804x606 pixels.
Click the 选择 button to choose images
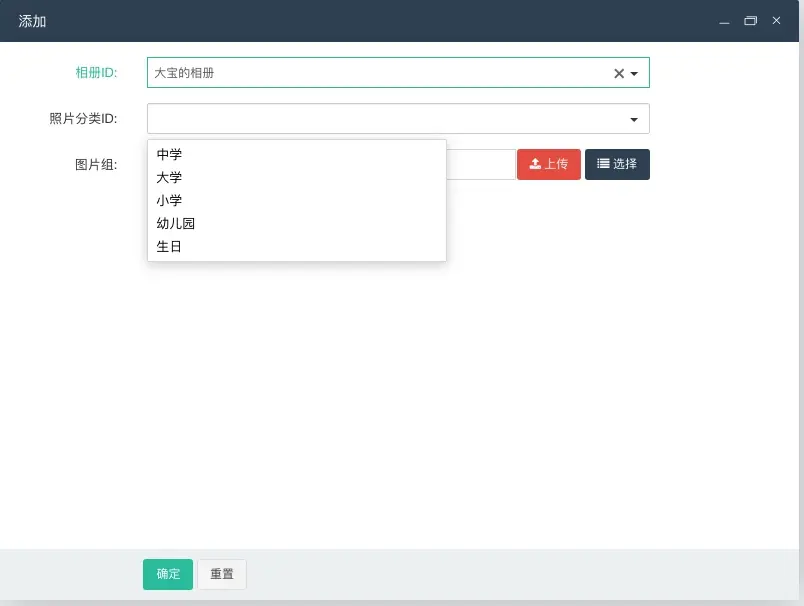(x=617, y=164)
